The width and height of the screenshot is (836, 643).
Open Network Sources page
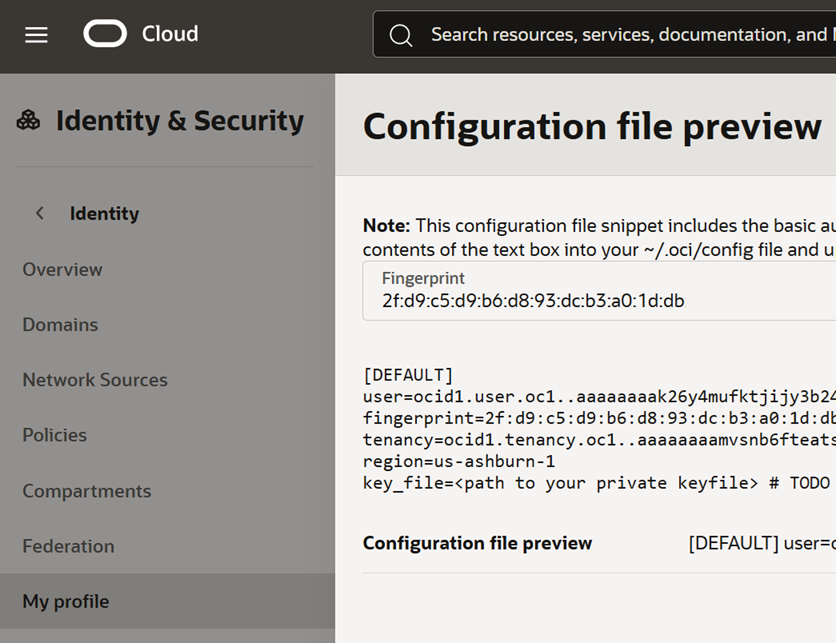point(95,380)
